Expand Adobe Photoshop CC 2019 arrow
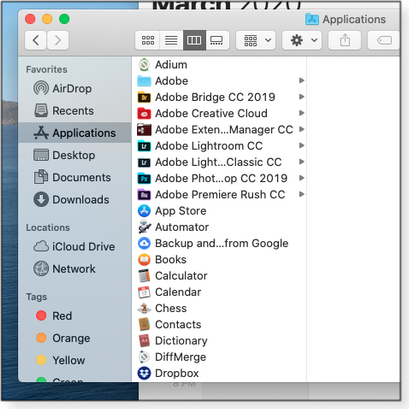Image resolution: width=409 pixels, height=409 pixels. (301, 178)
